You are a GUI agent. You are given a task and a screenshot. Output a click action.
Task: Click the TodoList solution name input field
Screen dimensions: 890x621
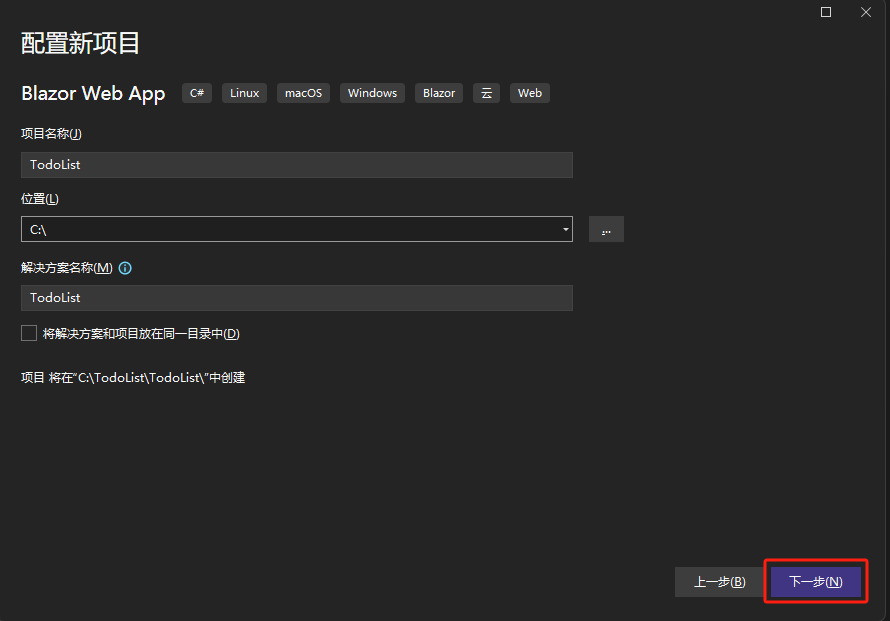coord(296,297)
